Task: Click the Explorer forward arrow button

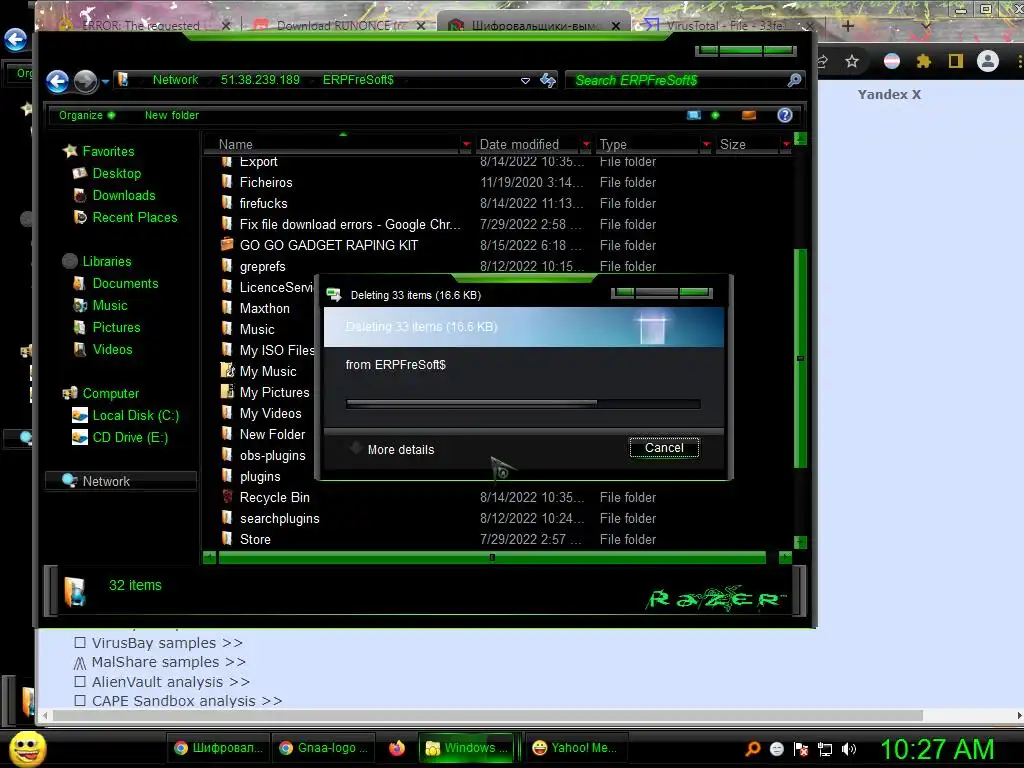Action: pos(86,82)
